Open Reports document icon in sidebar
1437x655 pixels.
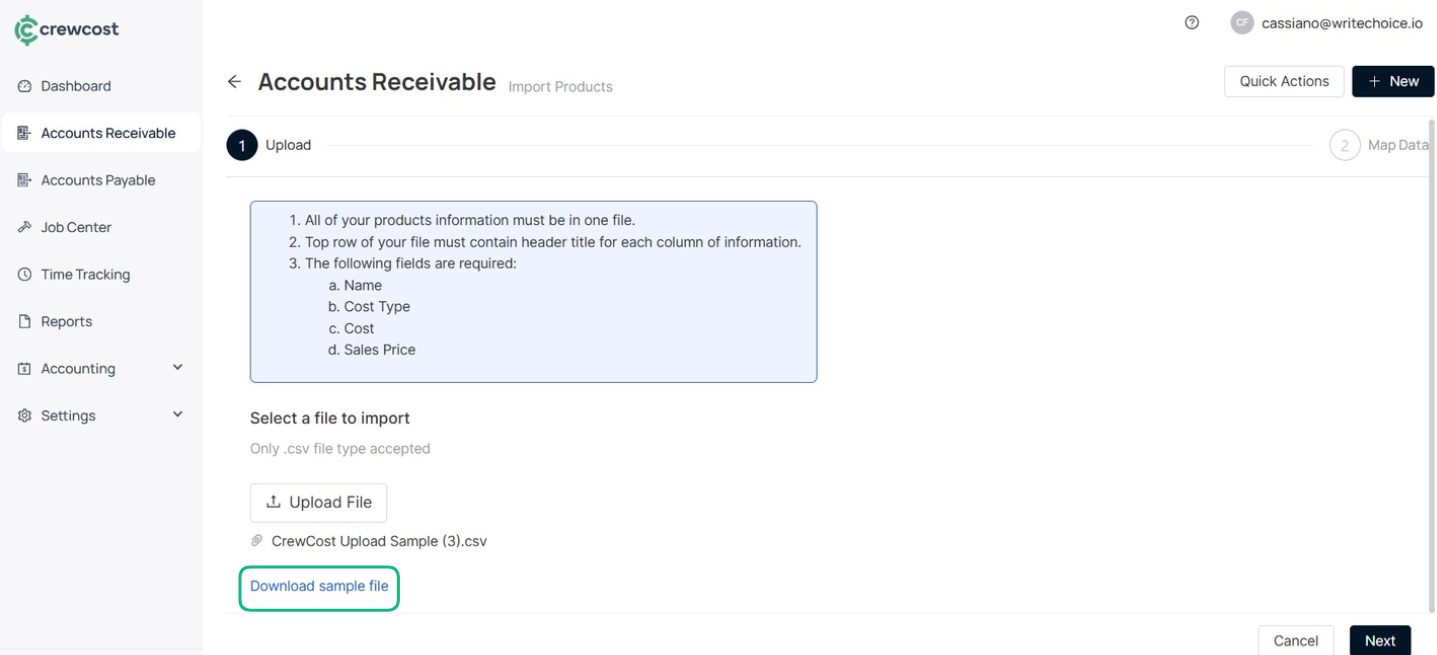tap(24, 321)
